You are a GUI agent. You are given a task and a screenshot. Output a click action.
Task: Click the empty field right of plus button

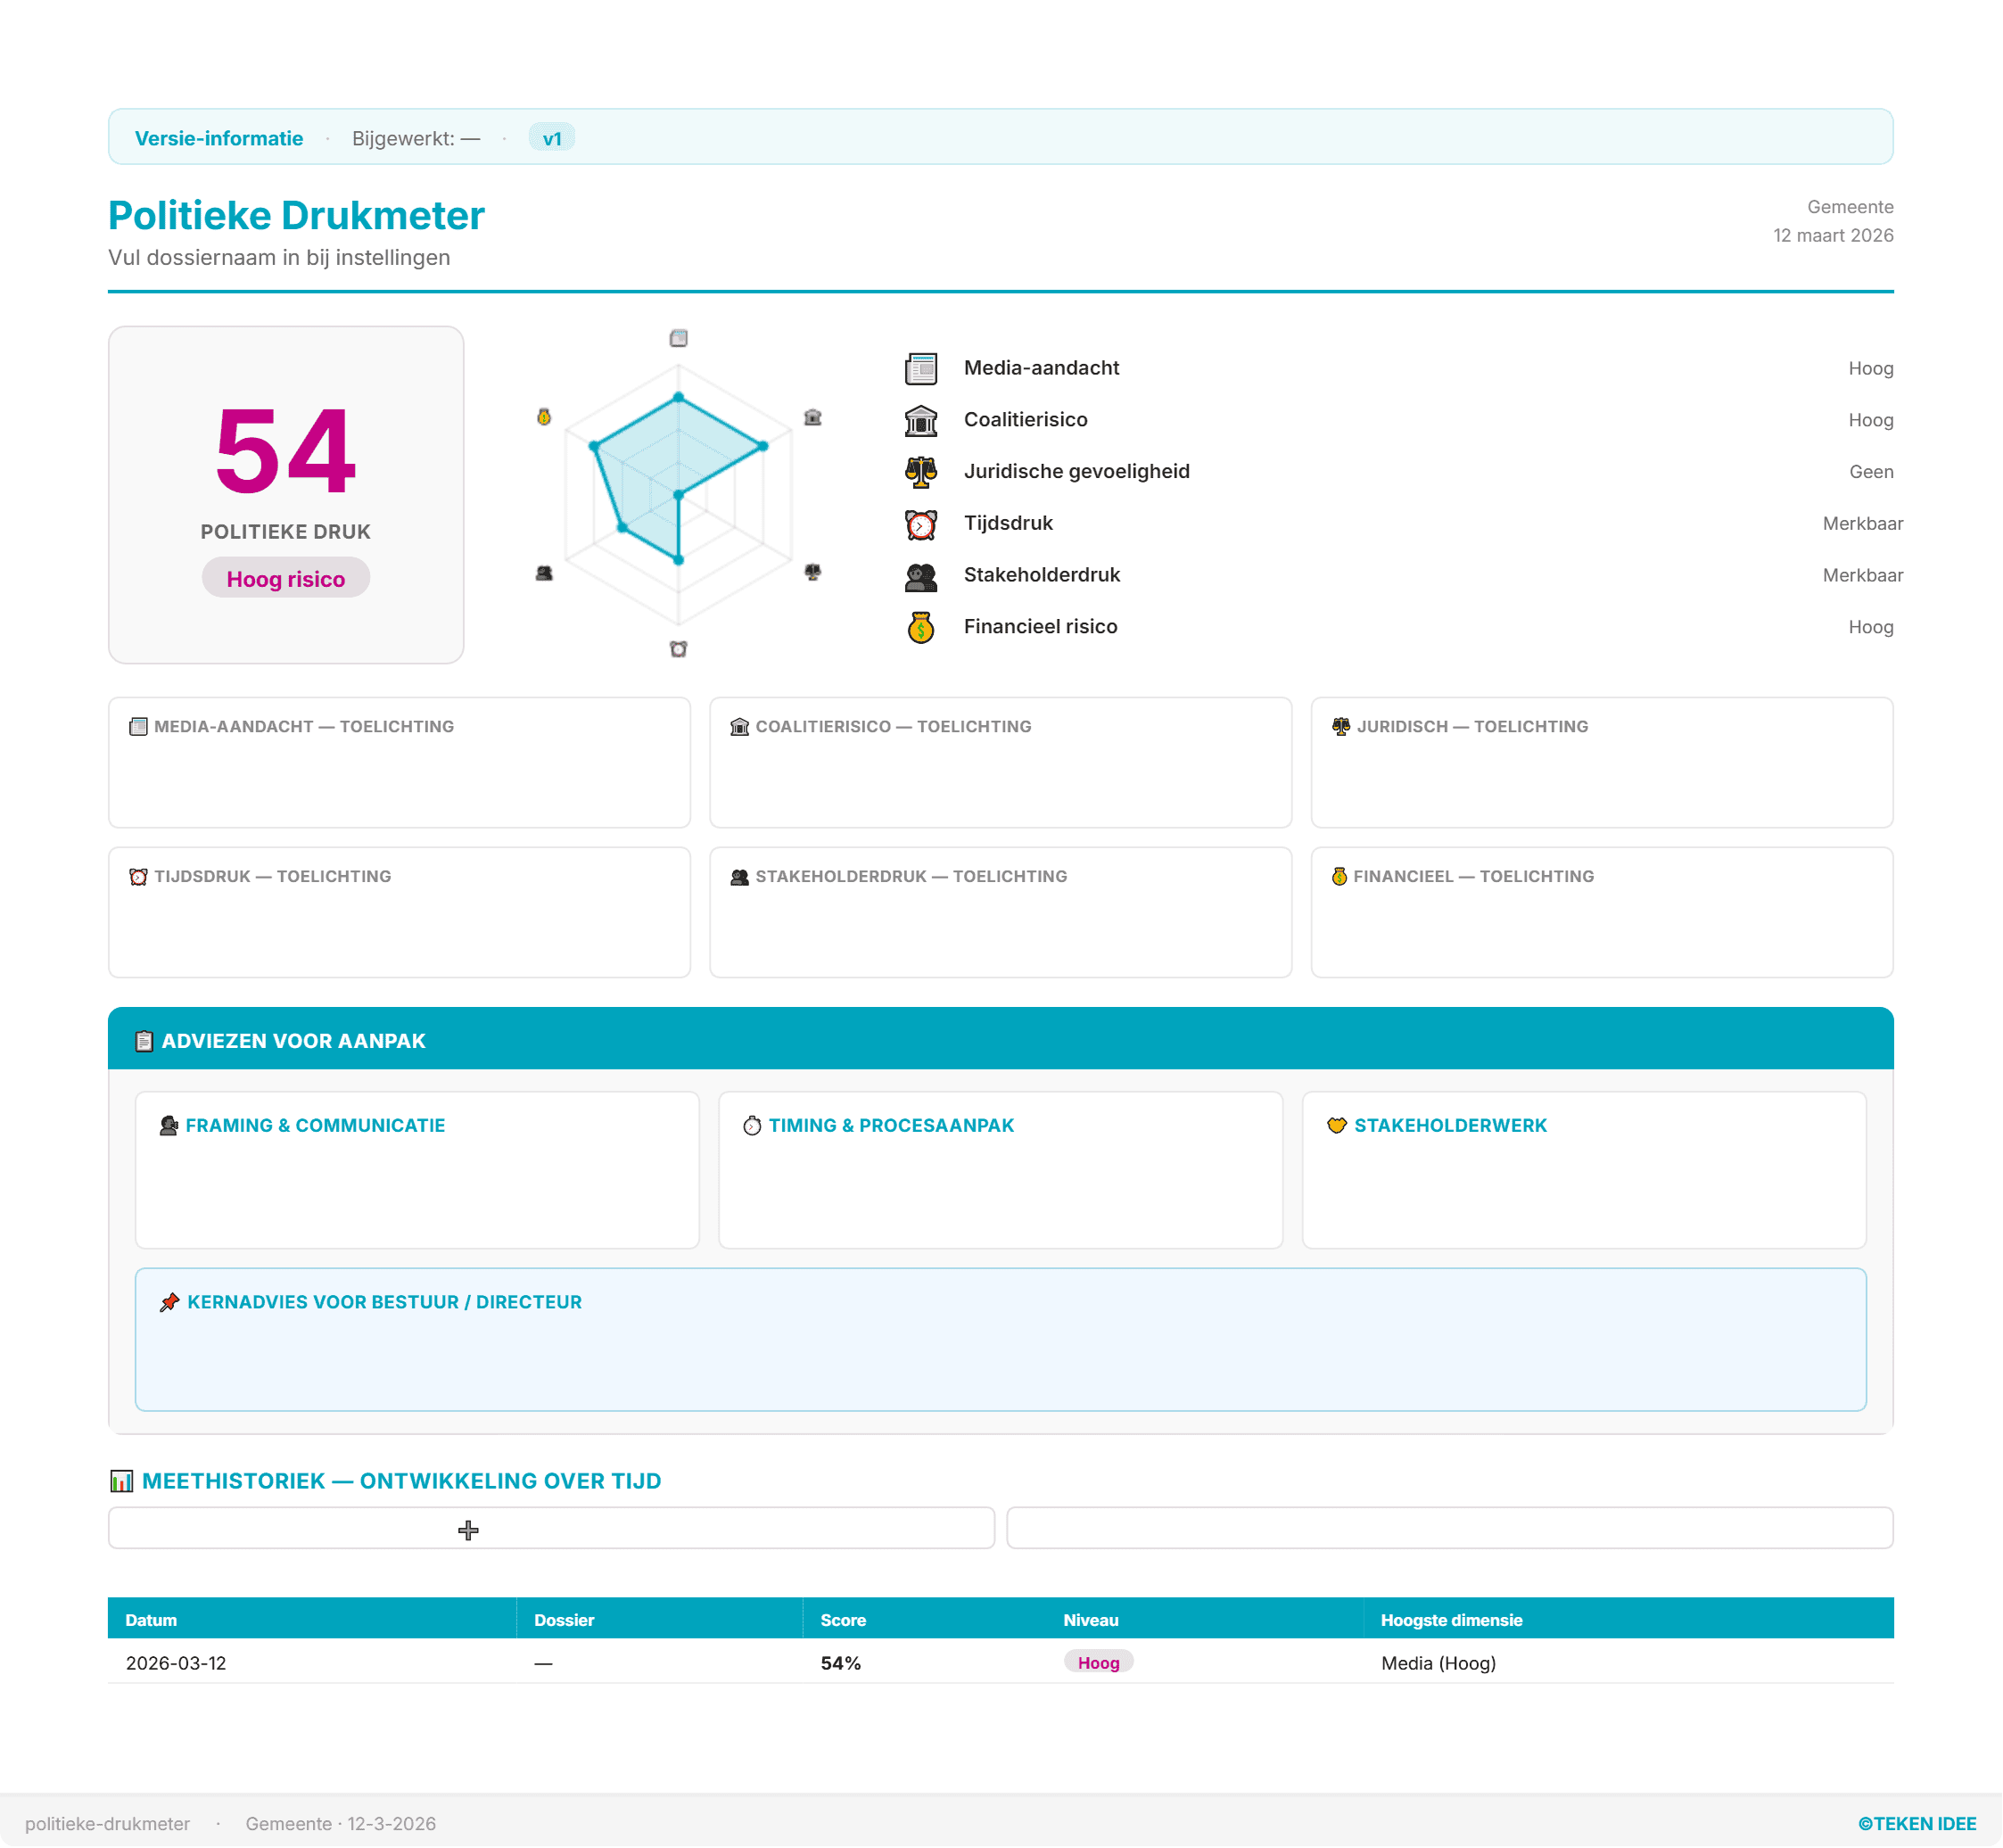1449,1528
